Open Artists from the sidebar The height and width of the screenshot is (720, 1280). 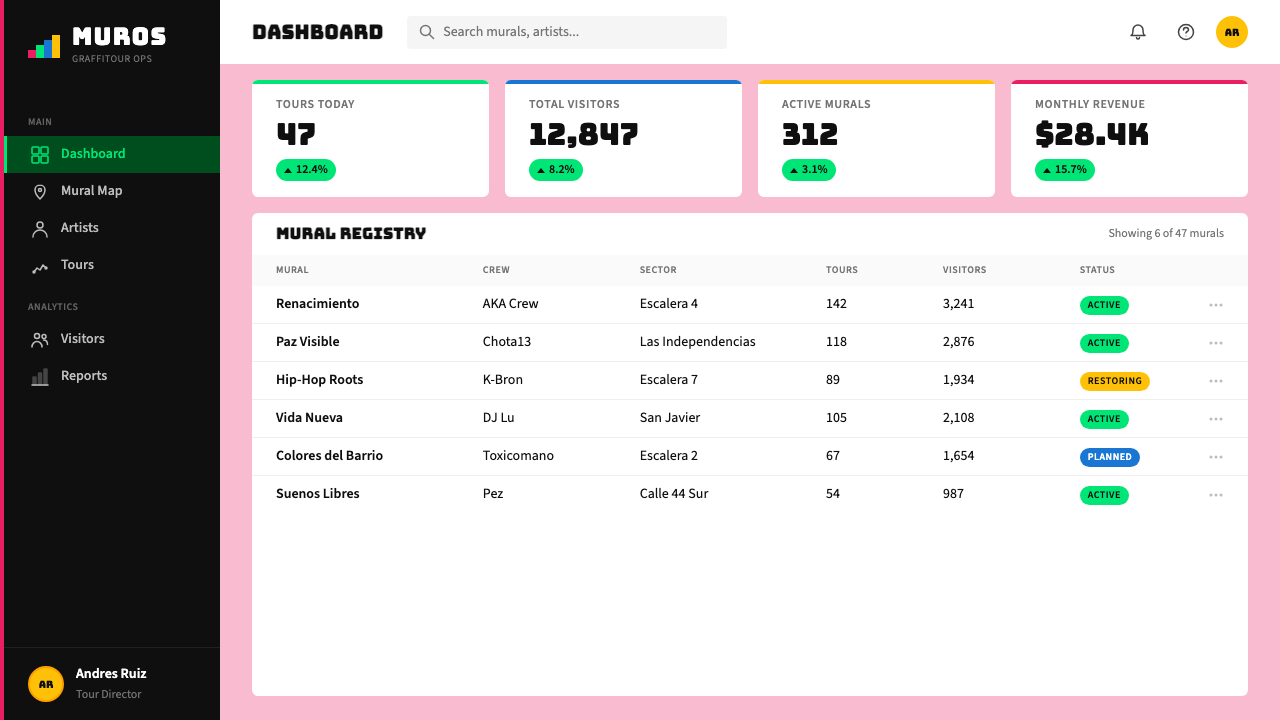pyautogui.click(x=112, y=228)
